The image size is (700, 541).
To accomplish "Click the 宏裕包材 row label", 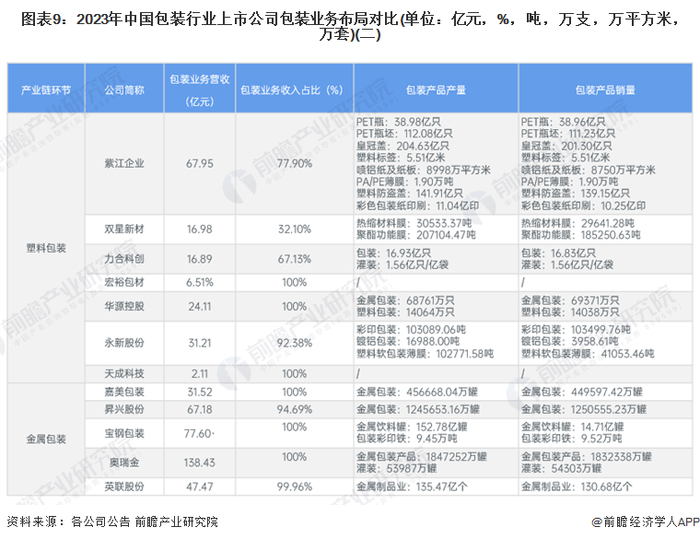I will click(x=125, y=283).
